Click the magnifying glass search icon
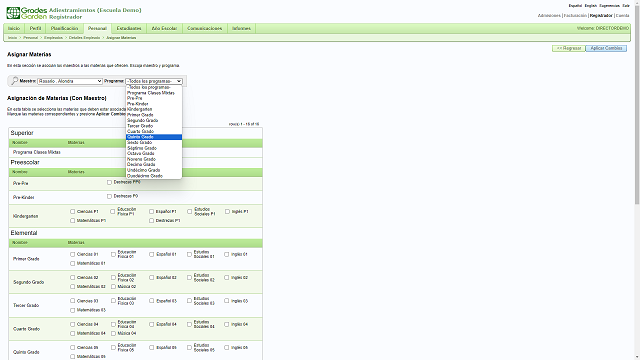 pos(14,81)
